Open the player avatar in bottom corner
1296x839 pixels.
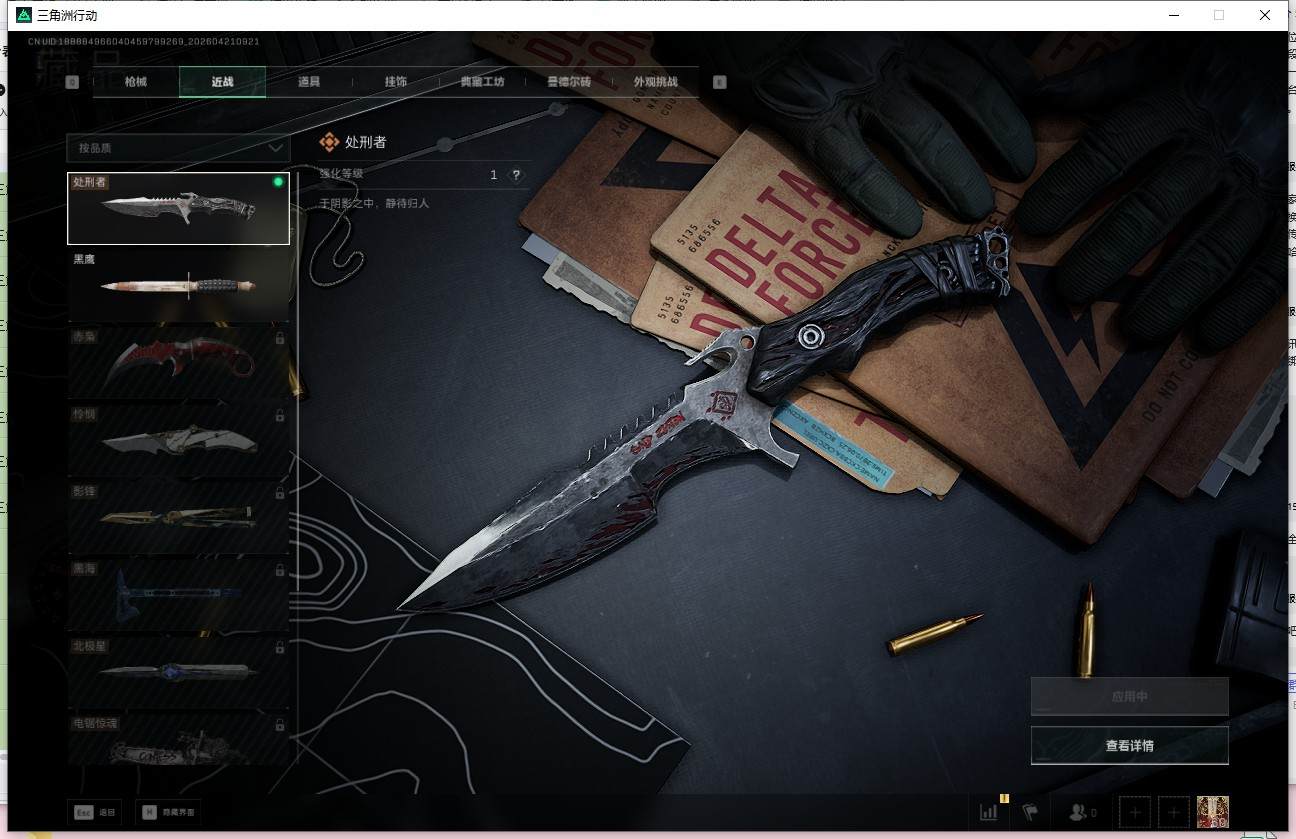pos(1212,812)
